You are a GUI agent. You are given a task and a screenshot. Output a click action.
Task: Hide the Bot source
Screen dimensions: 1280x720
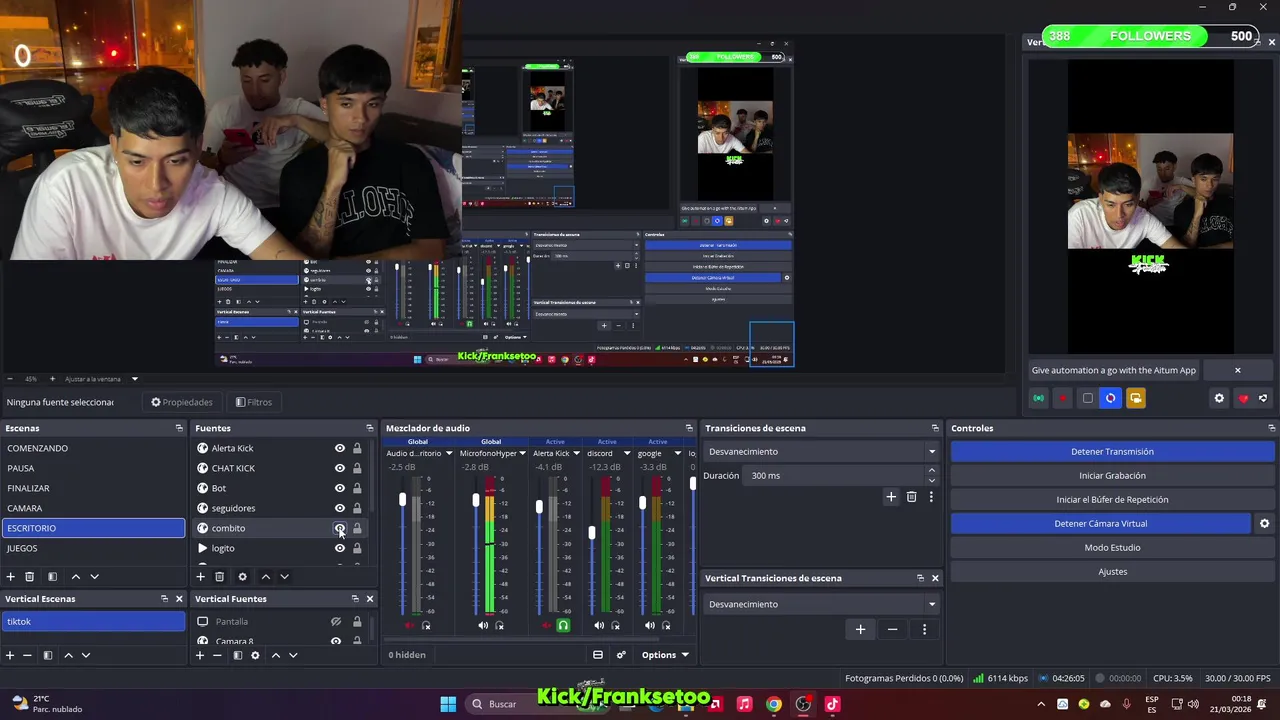(340, 488)
